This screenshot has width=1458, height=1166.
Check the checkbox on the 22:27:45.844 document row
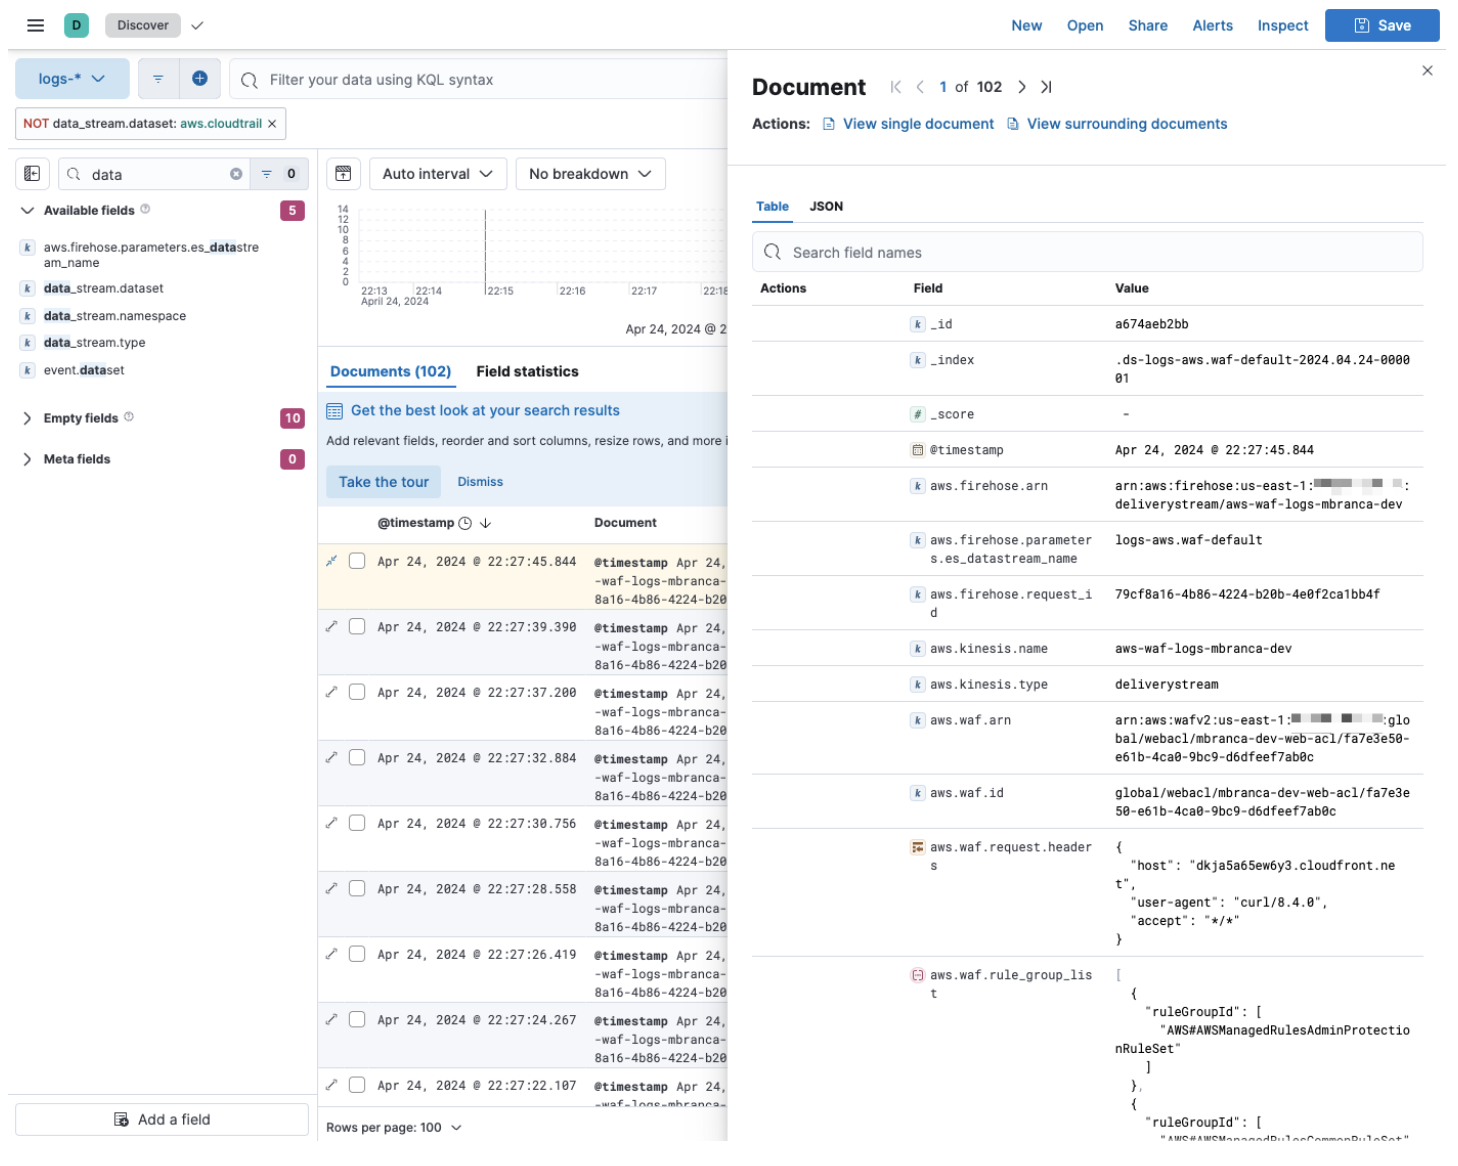[357, 561]
